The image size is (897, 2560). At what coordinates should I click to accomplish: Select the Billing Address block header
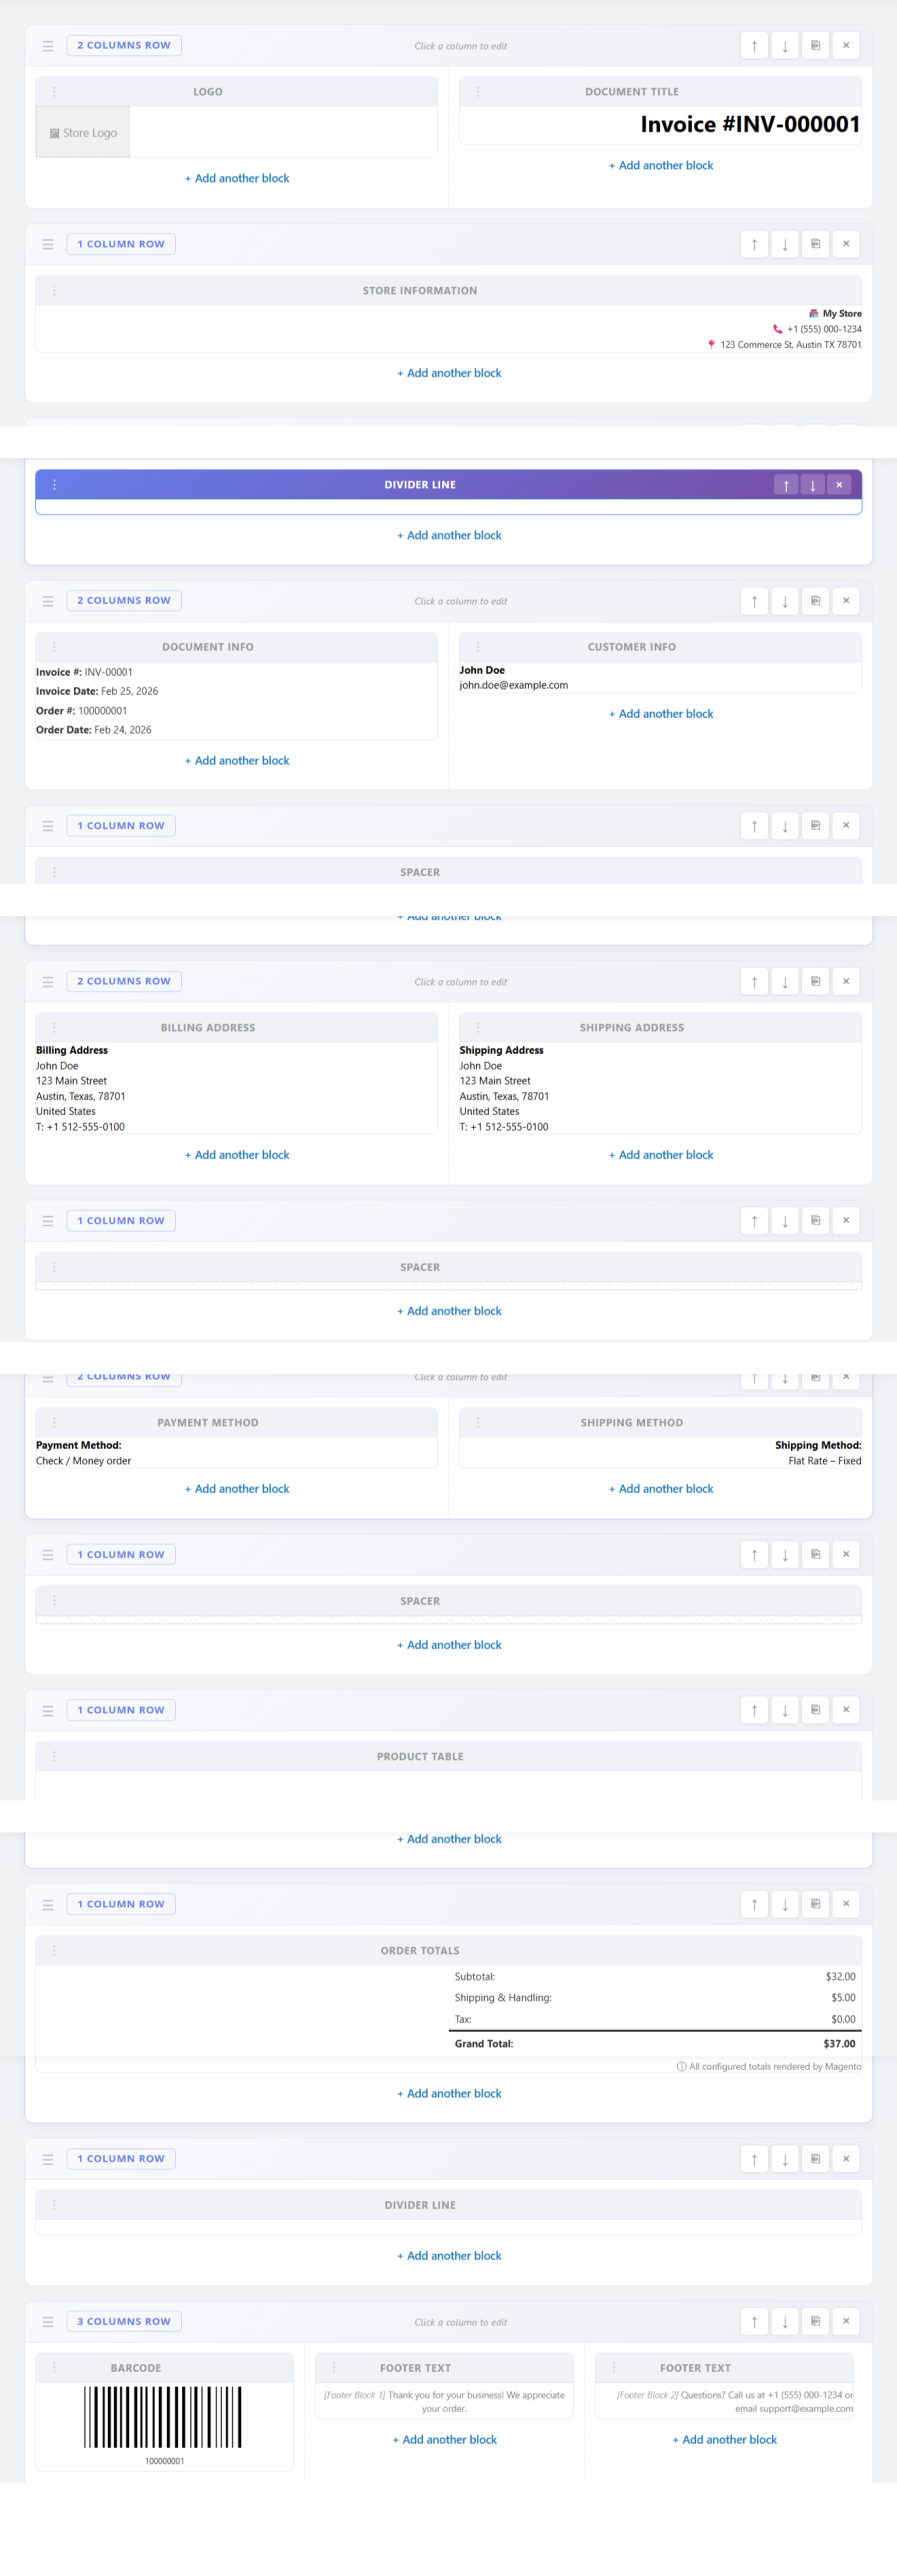pyautogui.click(x=236, y=1028)
